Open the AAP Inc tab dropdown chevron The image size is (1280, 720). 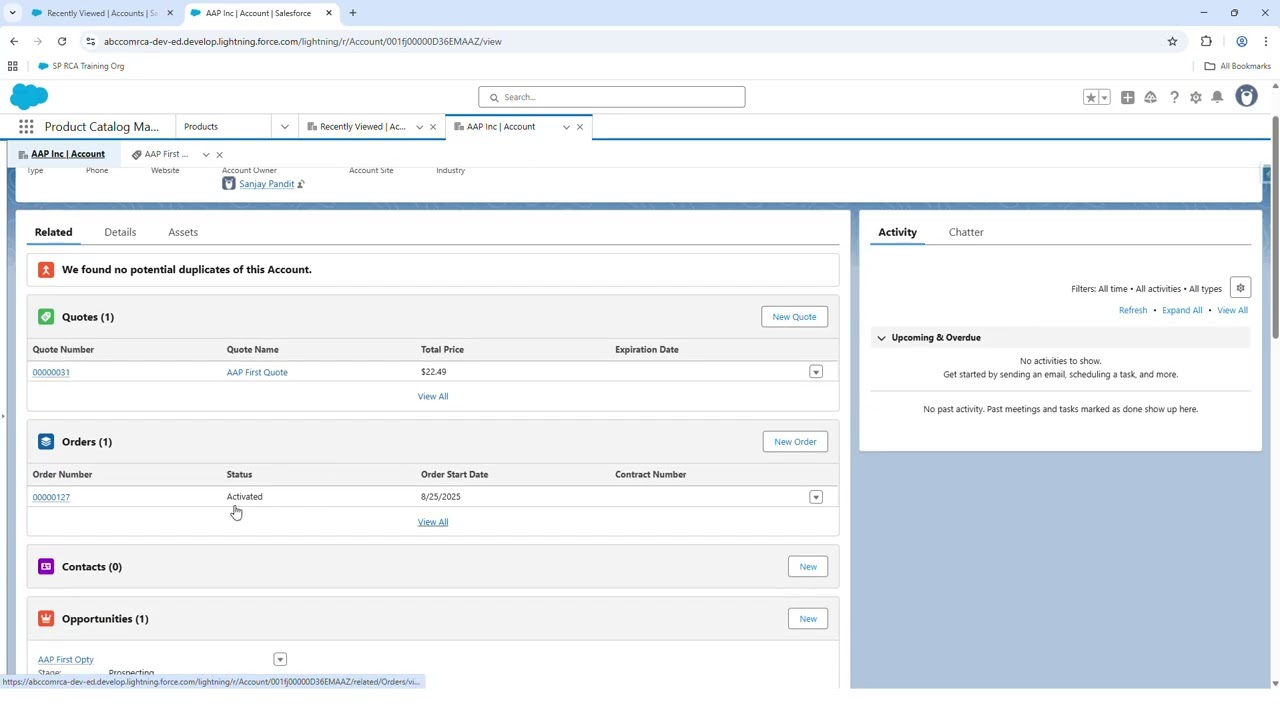[566, 127]
